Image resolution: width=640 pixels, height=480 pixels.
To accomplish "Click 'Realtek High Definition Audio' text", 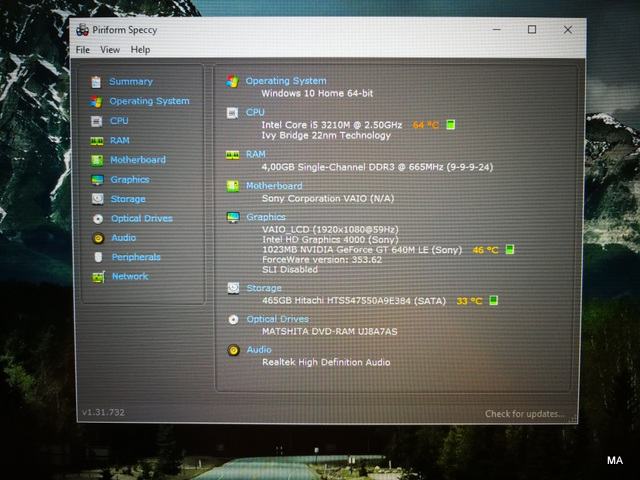I will (x=326, y=362).
